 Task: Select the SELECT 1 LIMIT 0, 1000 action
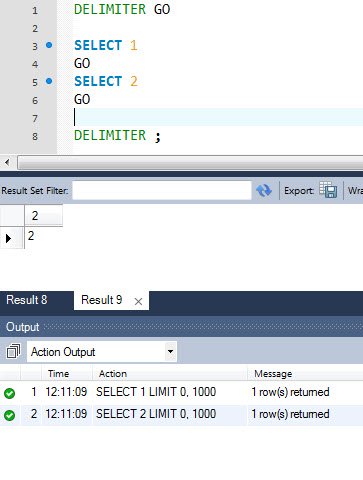point(156,392)
